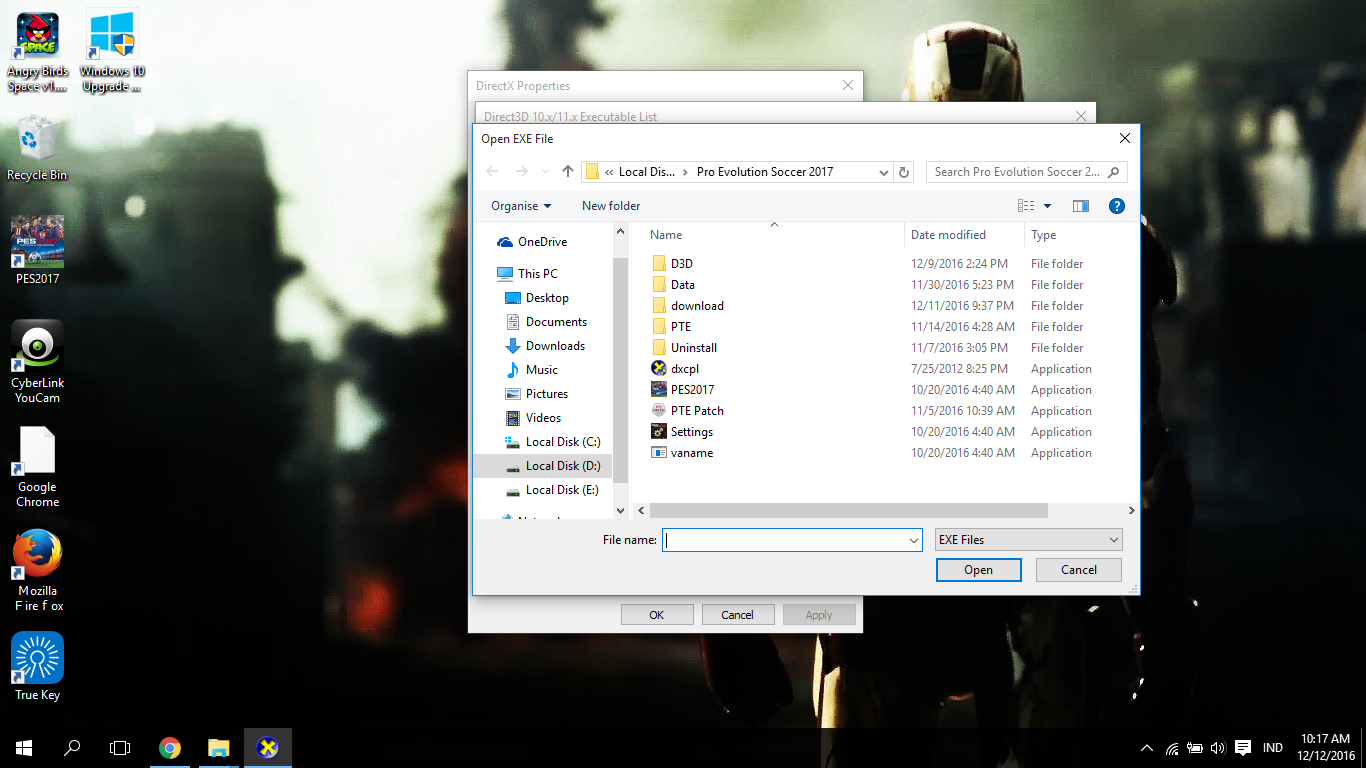Screen dimensions: 1366x768
Task: Click the Local Disk breadcrumb segment
Action: tap(646, 172)
